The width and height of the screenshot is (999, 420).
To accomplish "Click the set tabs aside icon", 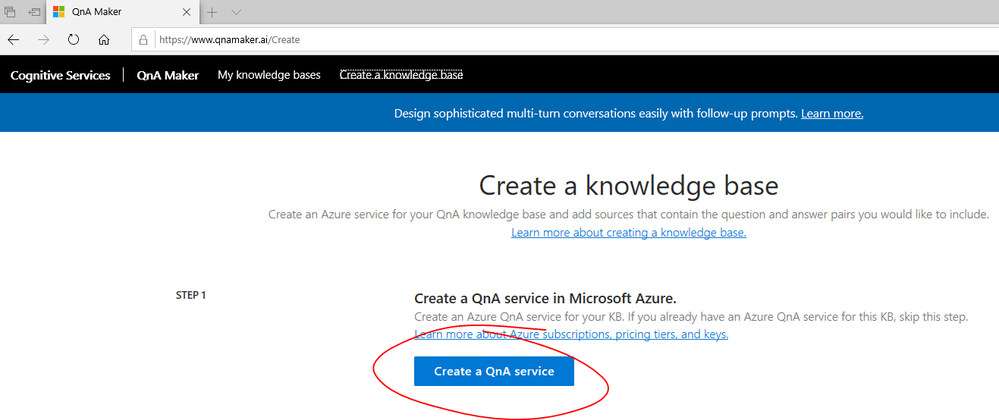I will (34, 12).
